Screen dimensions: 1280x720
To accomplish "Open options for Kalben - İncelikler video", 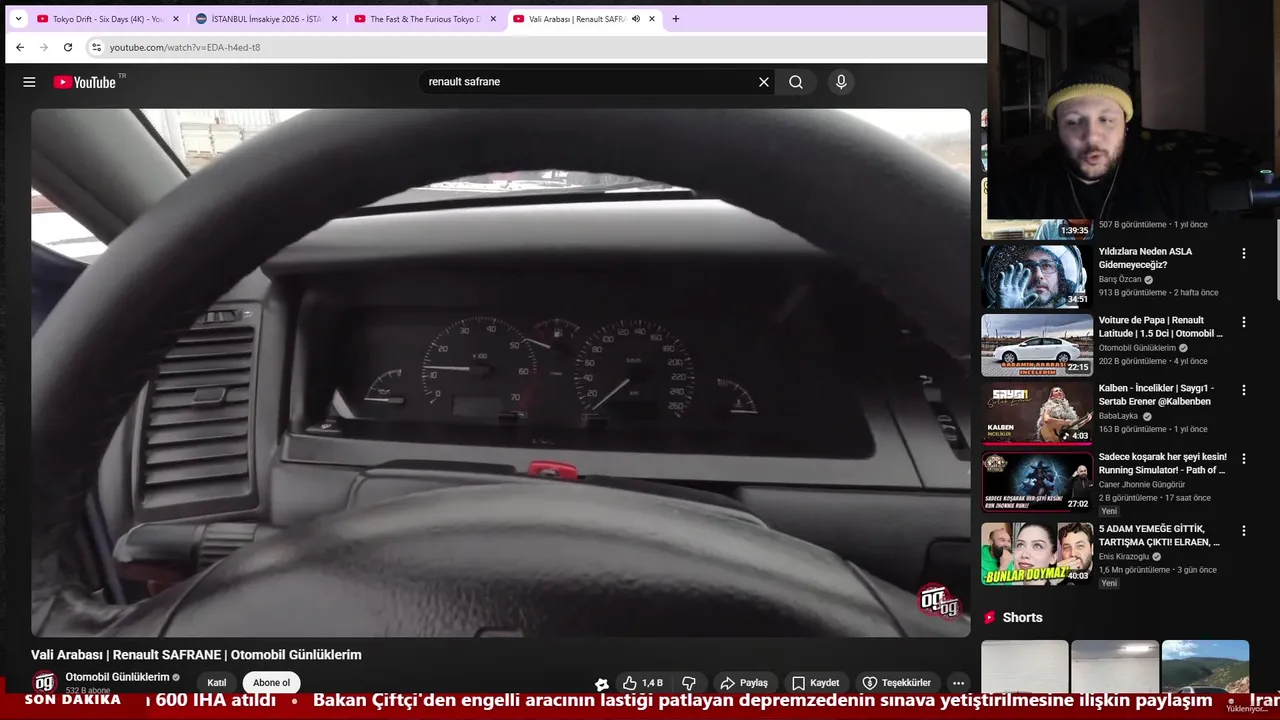I will coord(1244,390).
